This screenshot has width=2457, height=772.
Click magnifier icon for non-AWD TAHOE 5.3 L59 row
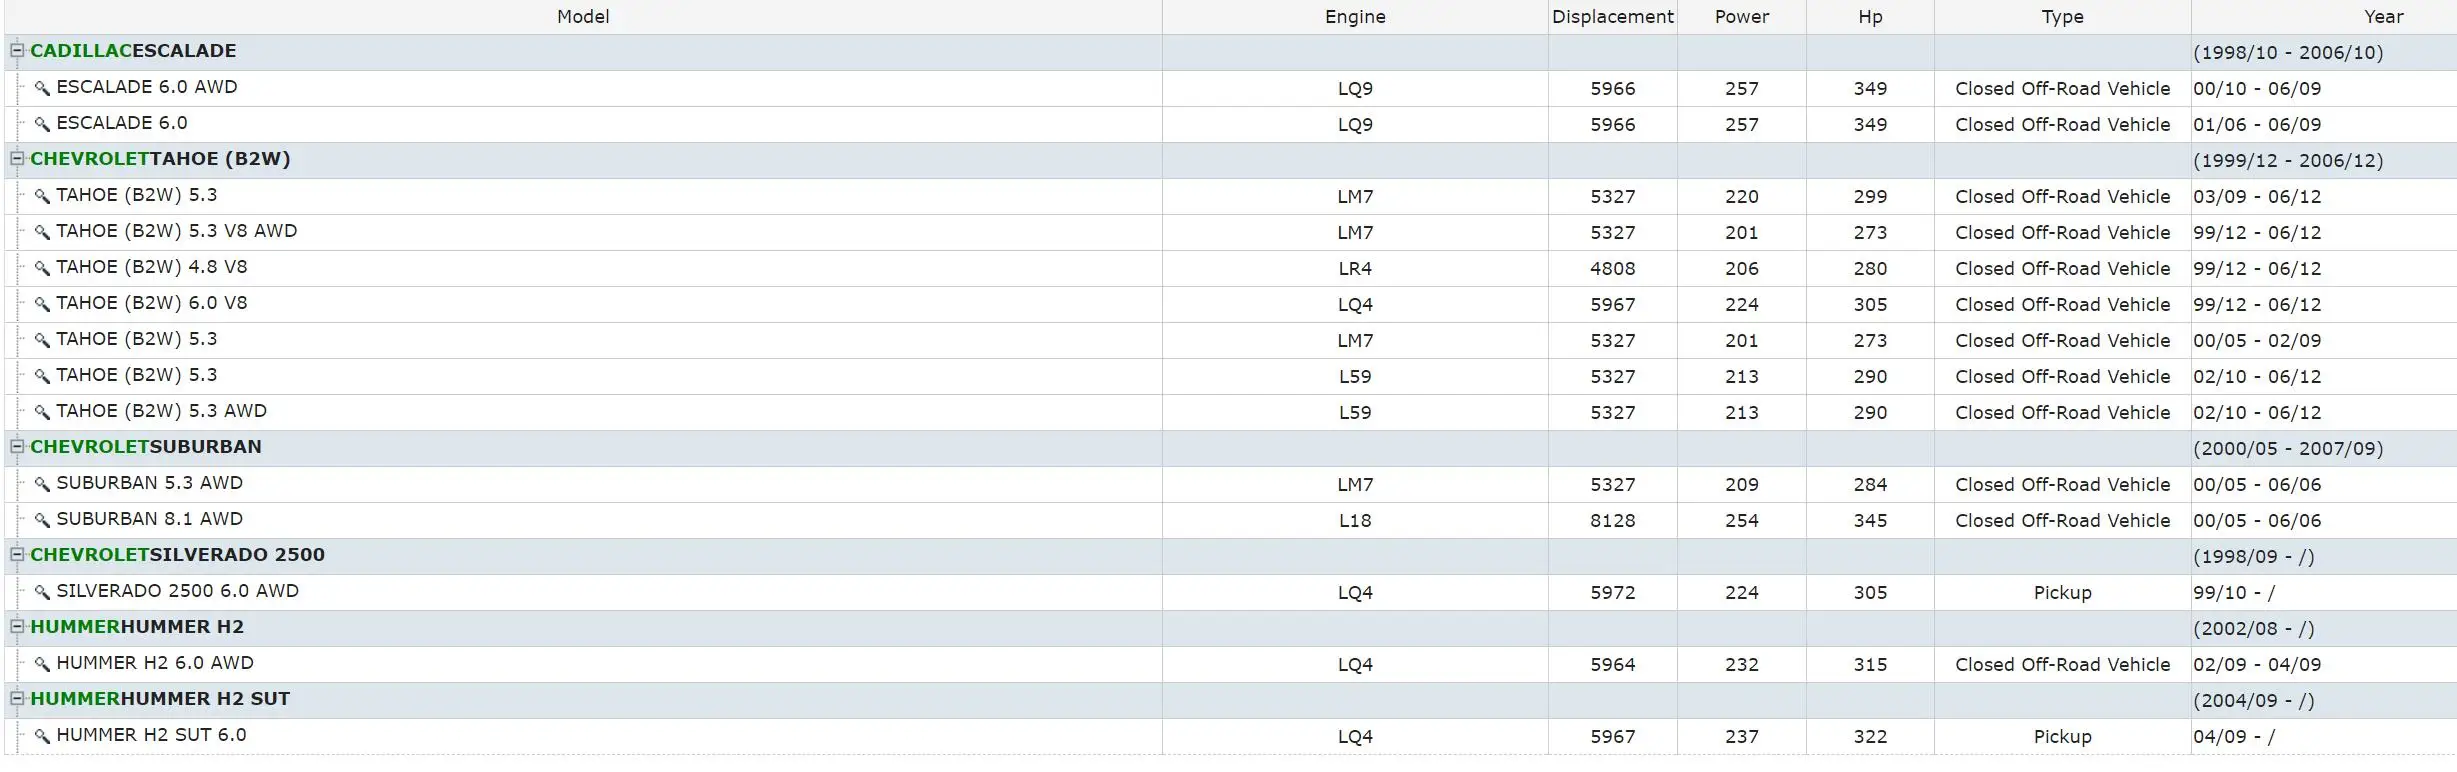point(42,376)
